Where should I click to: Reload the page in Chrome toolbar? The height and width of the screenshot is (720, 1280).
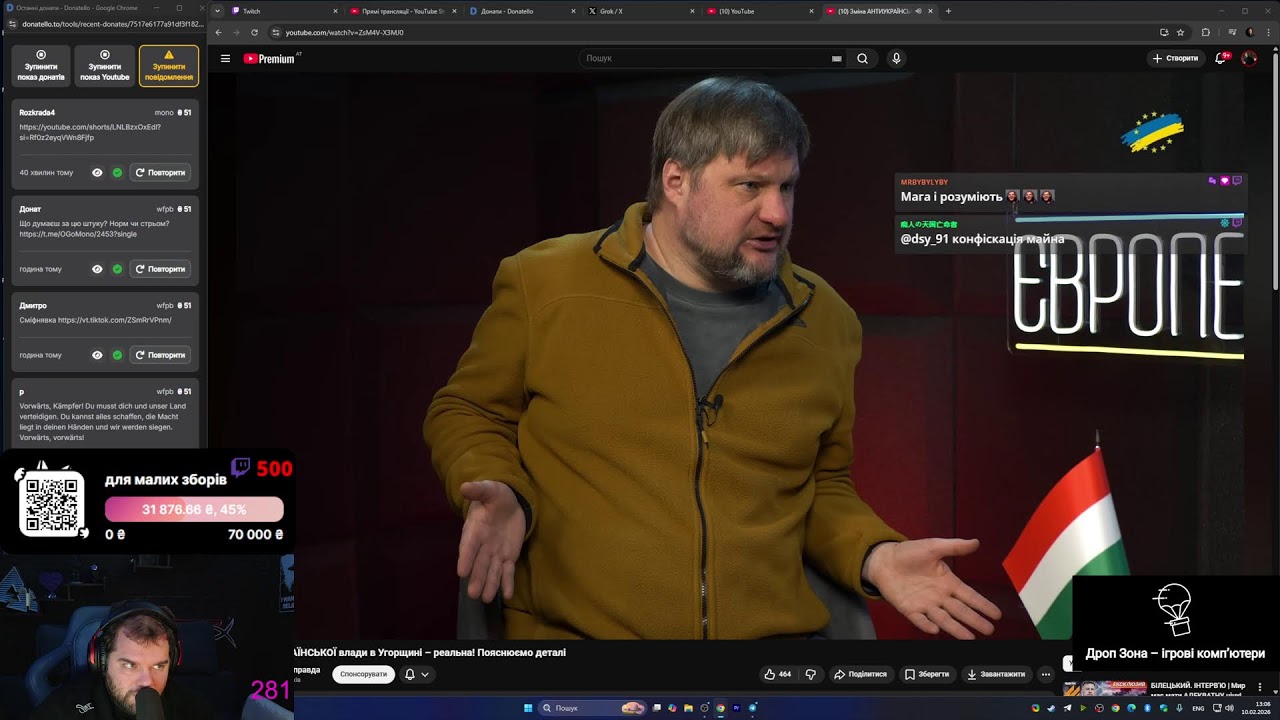pos(254,32)
